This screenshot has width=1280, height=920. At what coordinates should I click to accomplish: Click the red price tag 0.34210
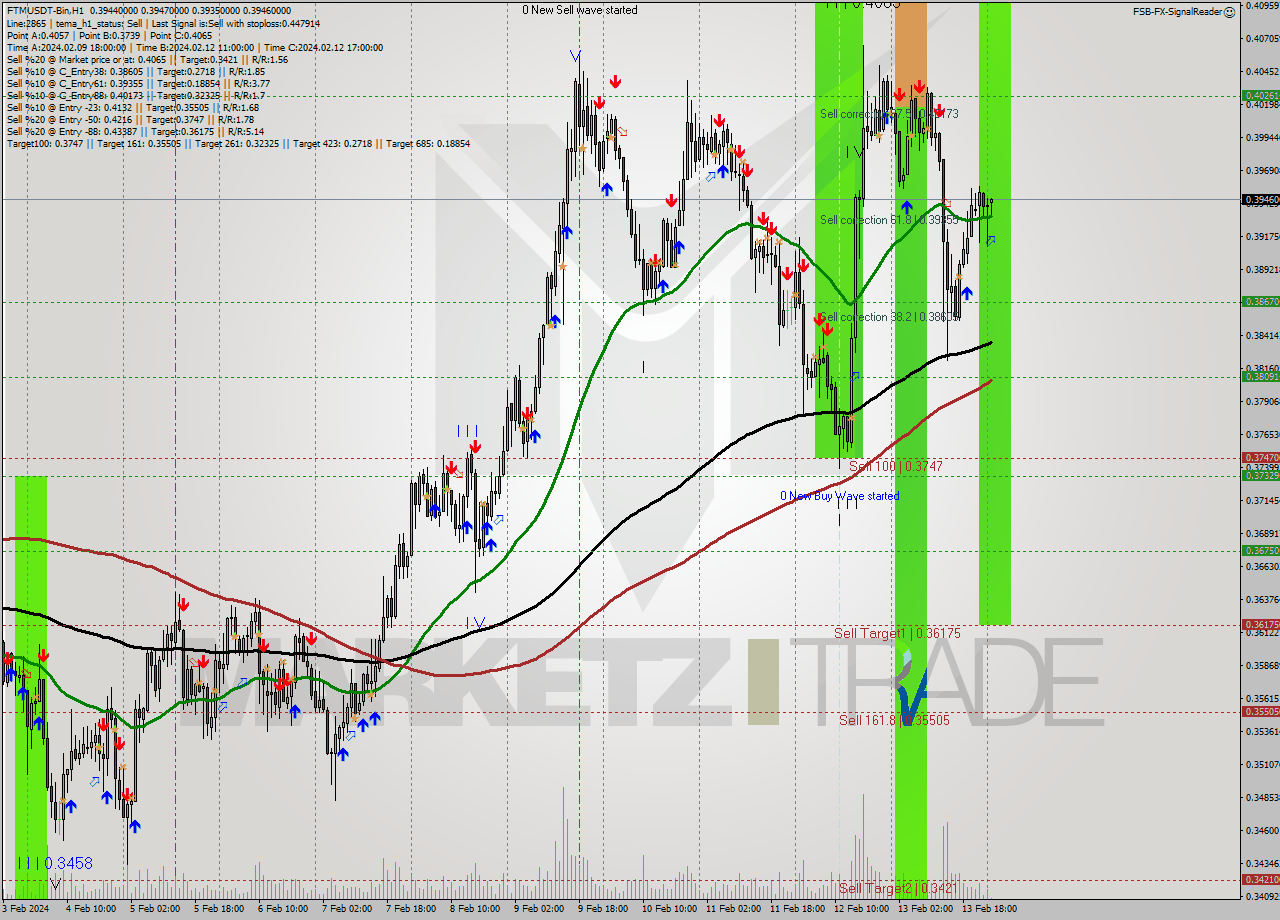coord(1261,880)
